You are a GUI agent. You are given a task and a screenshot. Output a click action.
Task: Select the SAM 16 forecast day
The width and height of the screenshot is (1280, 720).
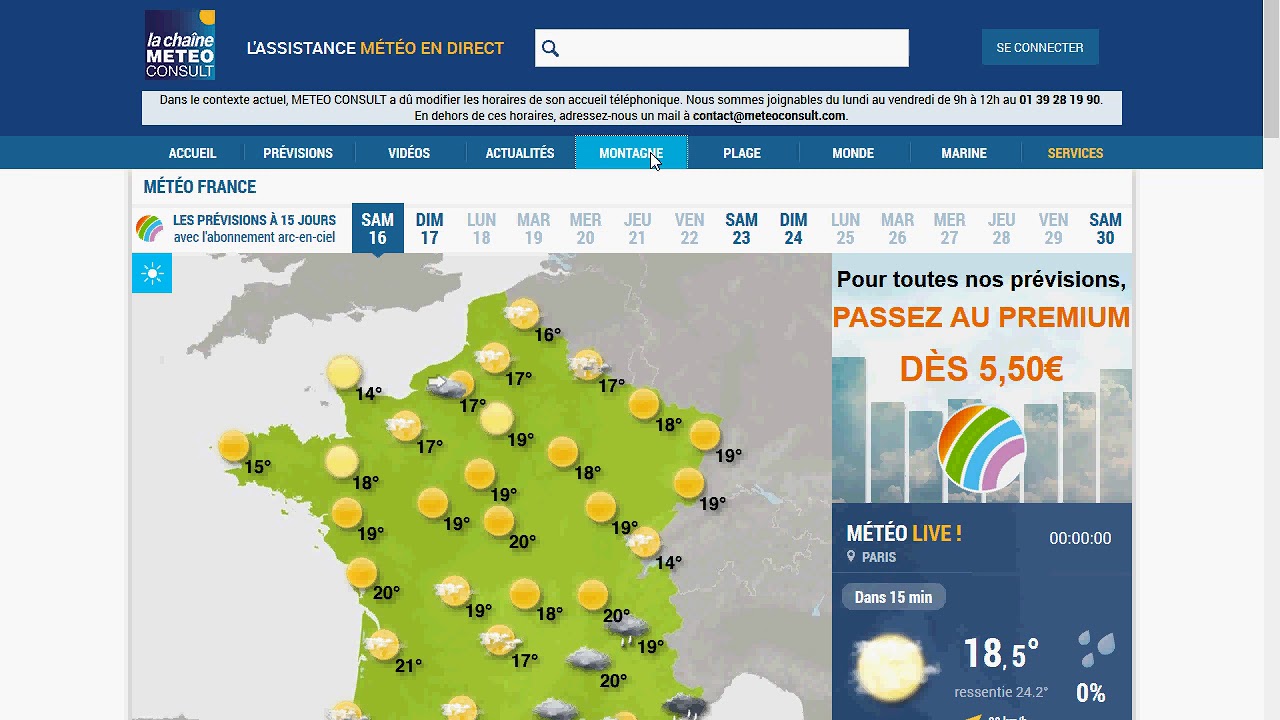378,228
